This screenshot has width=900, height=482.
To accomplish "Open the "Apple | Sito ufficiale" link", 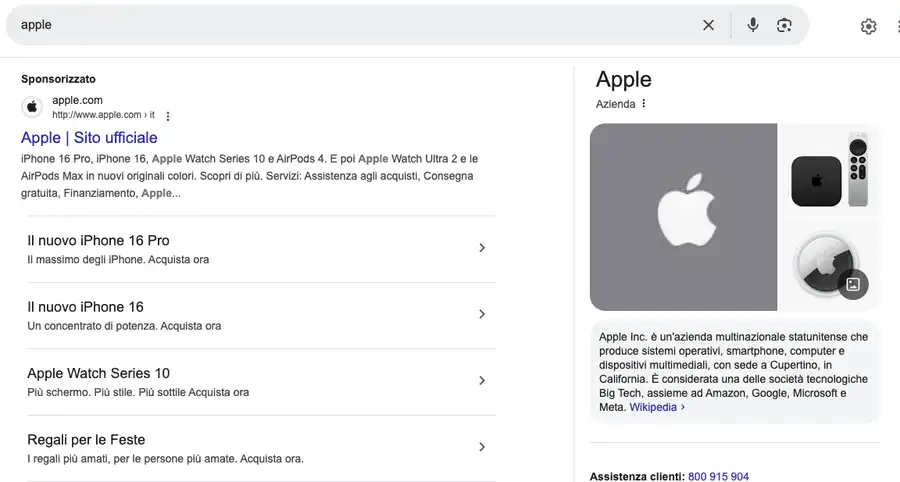I will [x=89, y=138].
